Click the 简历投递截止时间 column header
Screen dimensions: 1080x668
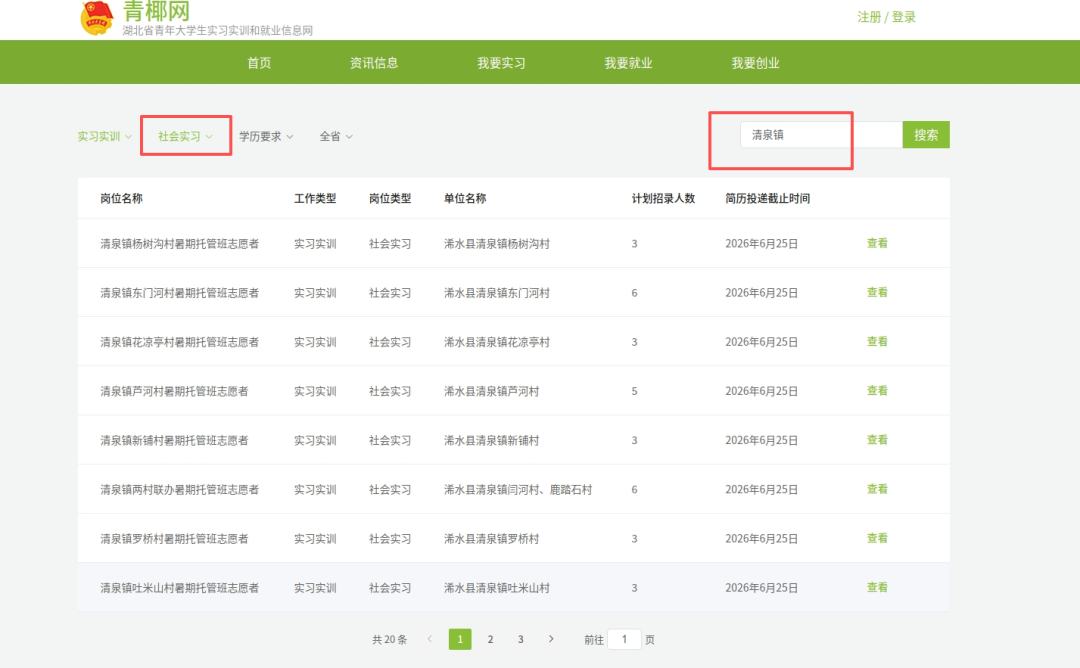click(767, 198)
